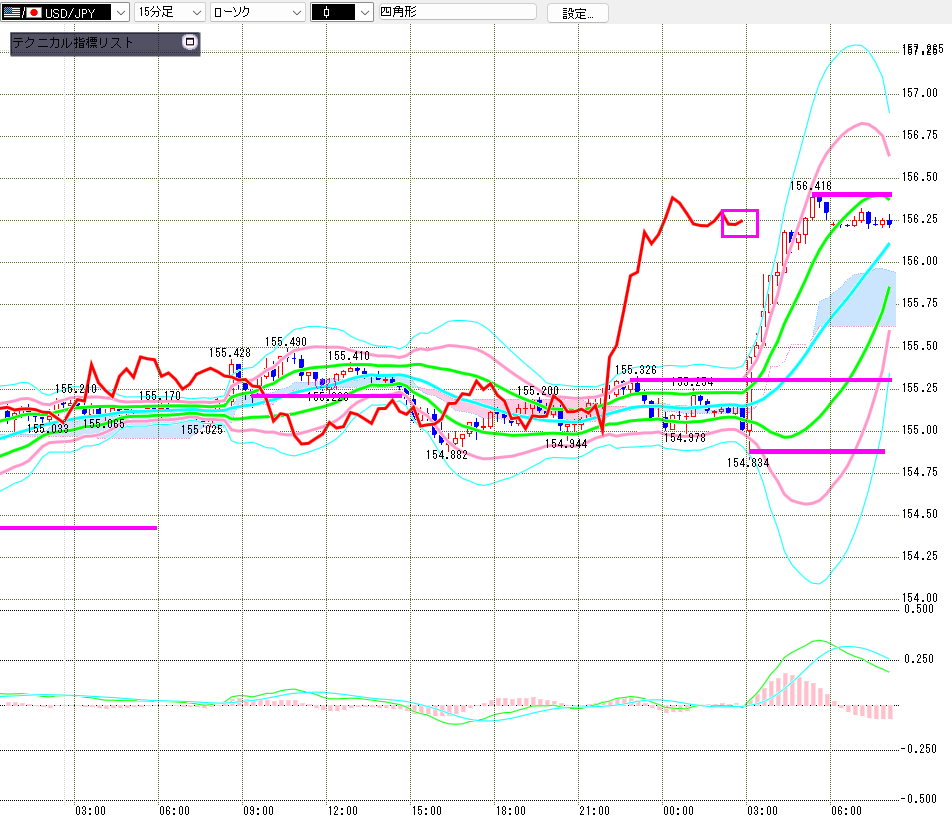Click the 155.490 price label

pyautogui.click(x=286, y=342)
